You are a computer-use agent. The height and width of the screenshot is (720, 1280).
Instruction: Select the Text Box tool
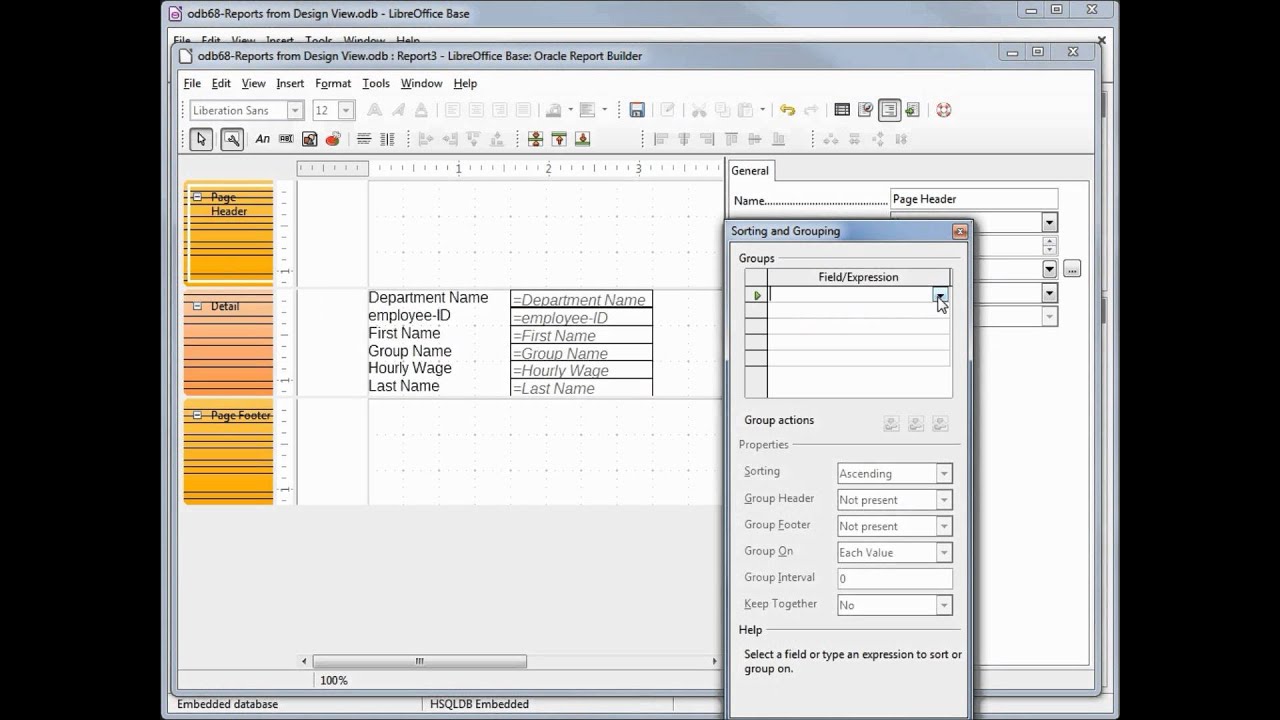(x=286, y=139)
